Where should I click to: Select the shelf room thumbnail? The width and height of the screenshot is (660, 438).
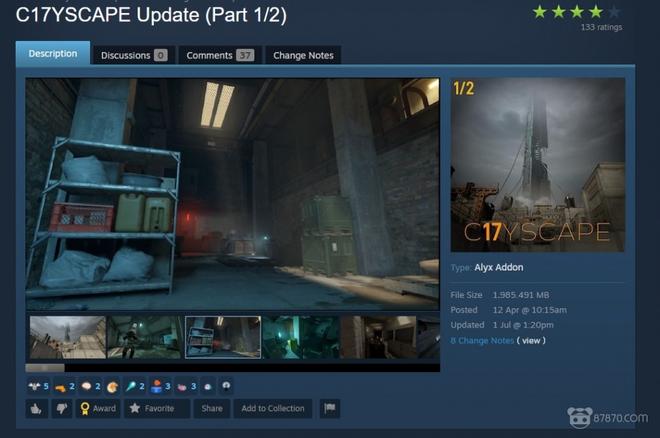(x=223, y=337)
